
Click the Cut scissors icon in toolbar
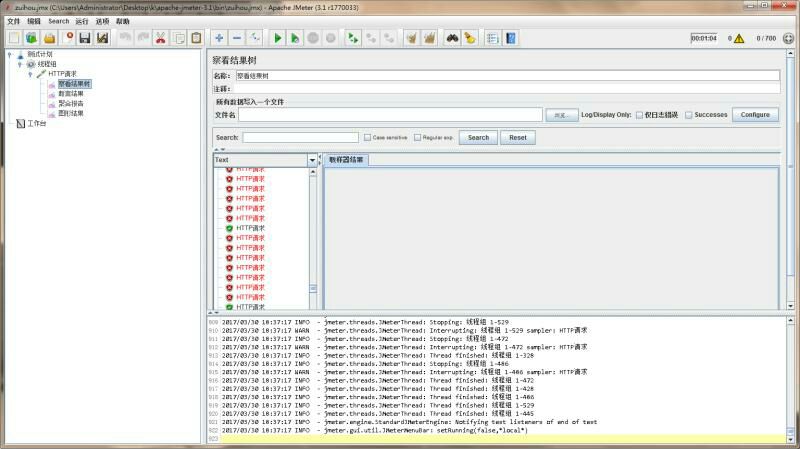click(159, 38)
